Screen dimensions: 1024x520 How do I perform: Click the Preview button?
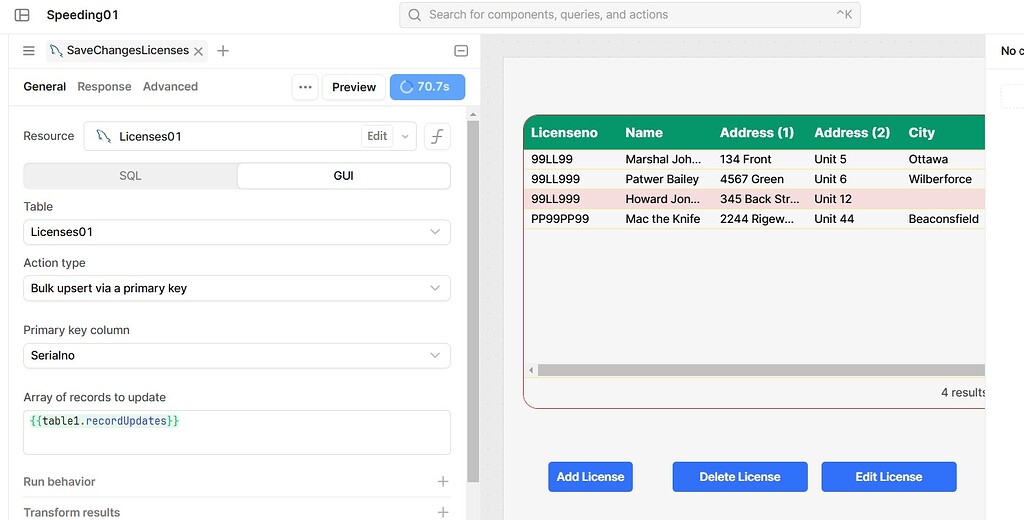coord(354,87)
